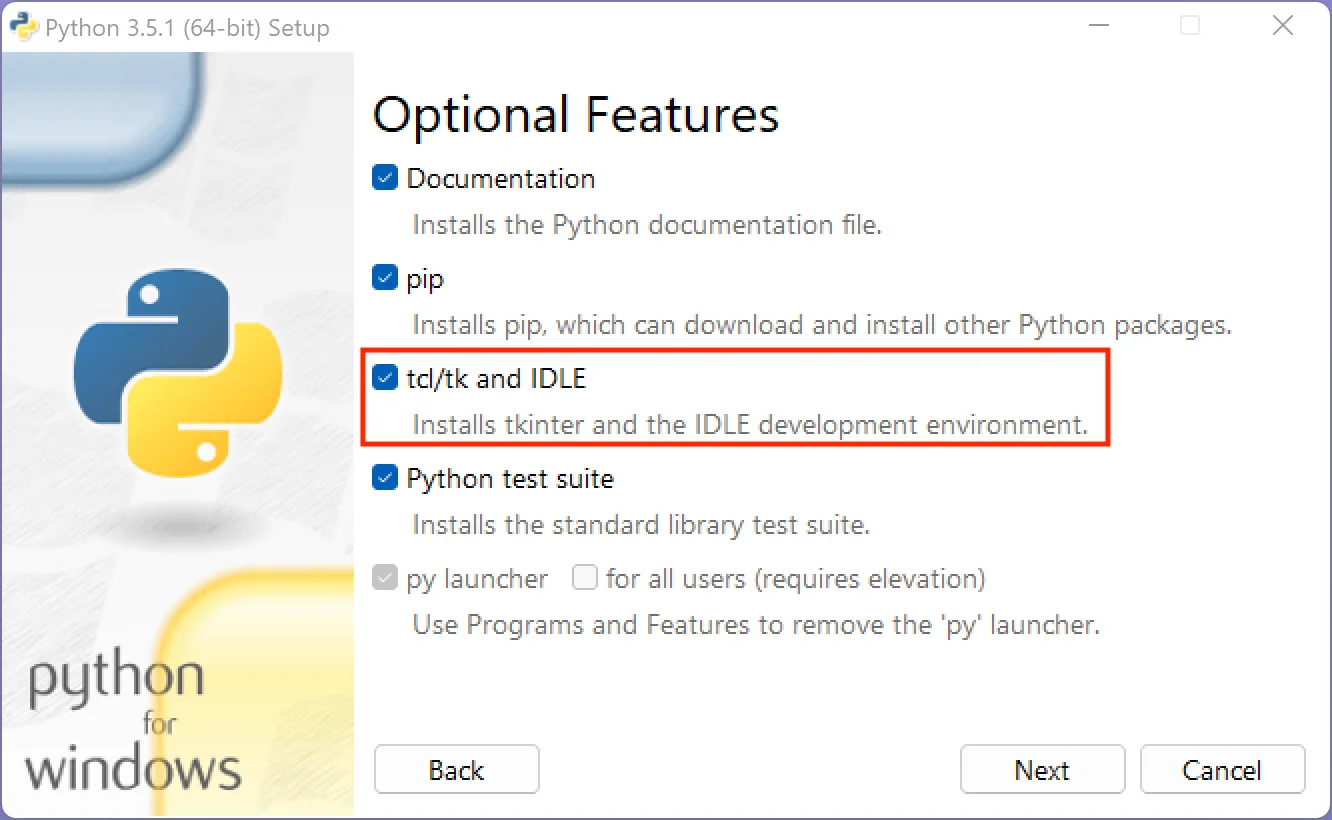The image size is (1332, 820).
Task: Click the highlighted tcl/tk checkmark icon
Action: [384, 377]
